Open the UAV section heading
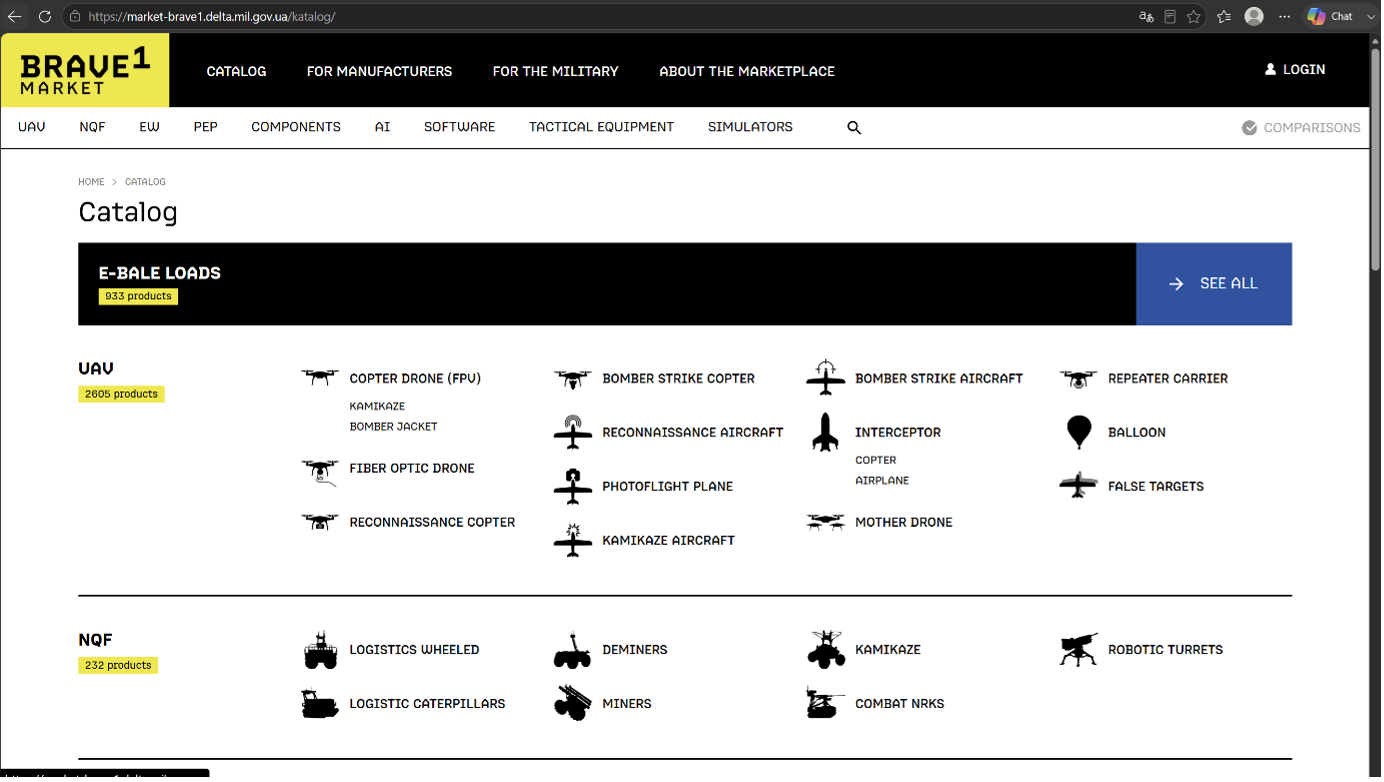 [x=96, y=368]
